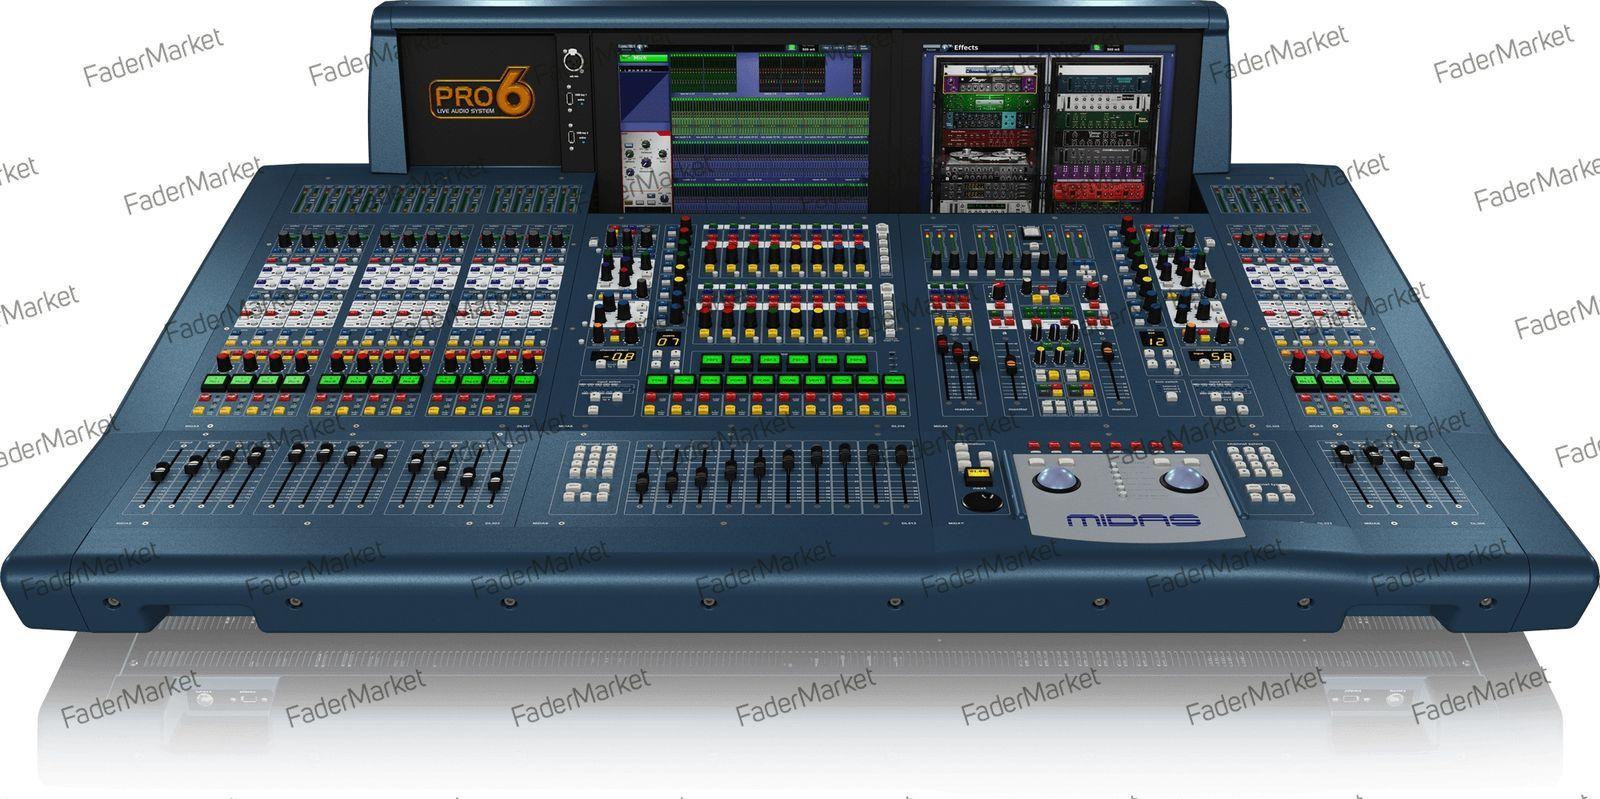Toggle the first red button above the trackballs

pos(1034,447)
